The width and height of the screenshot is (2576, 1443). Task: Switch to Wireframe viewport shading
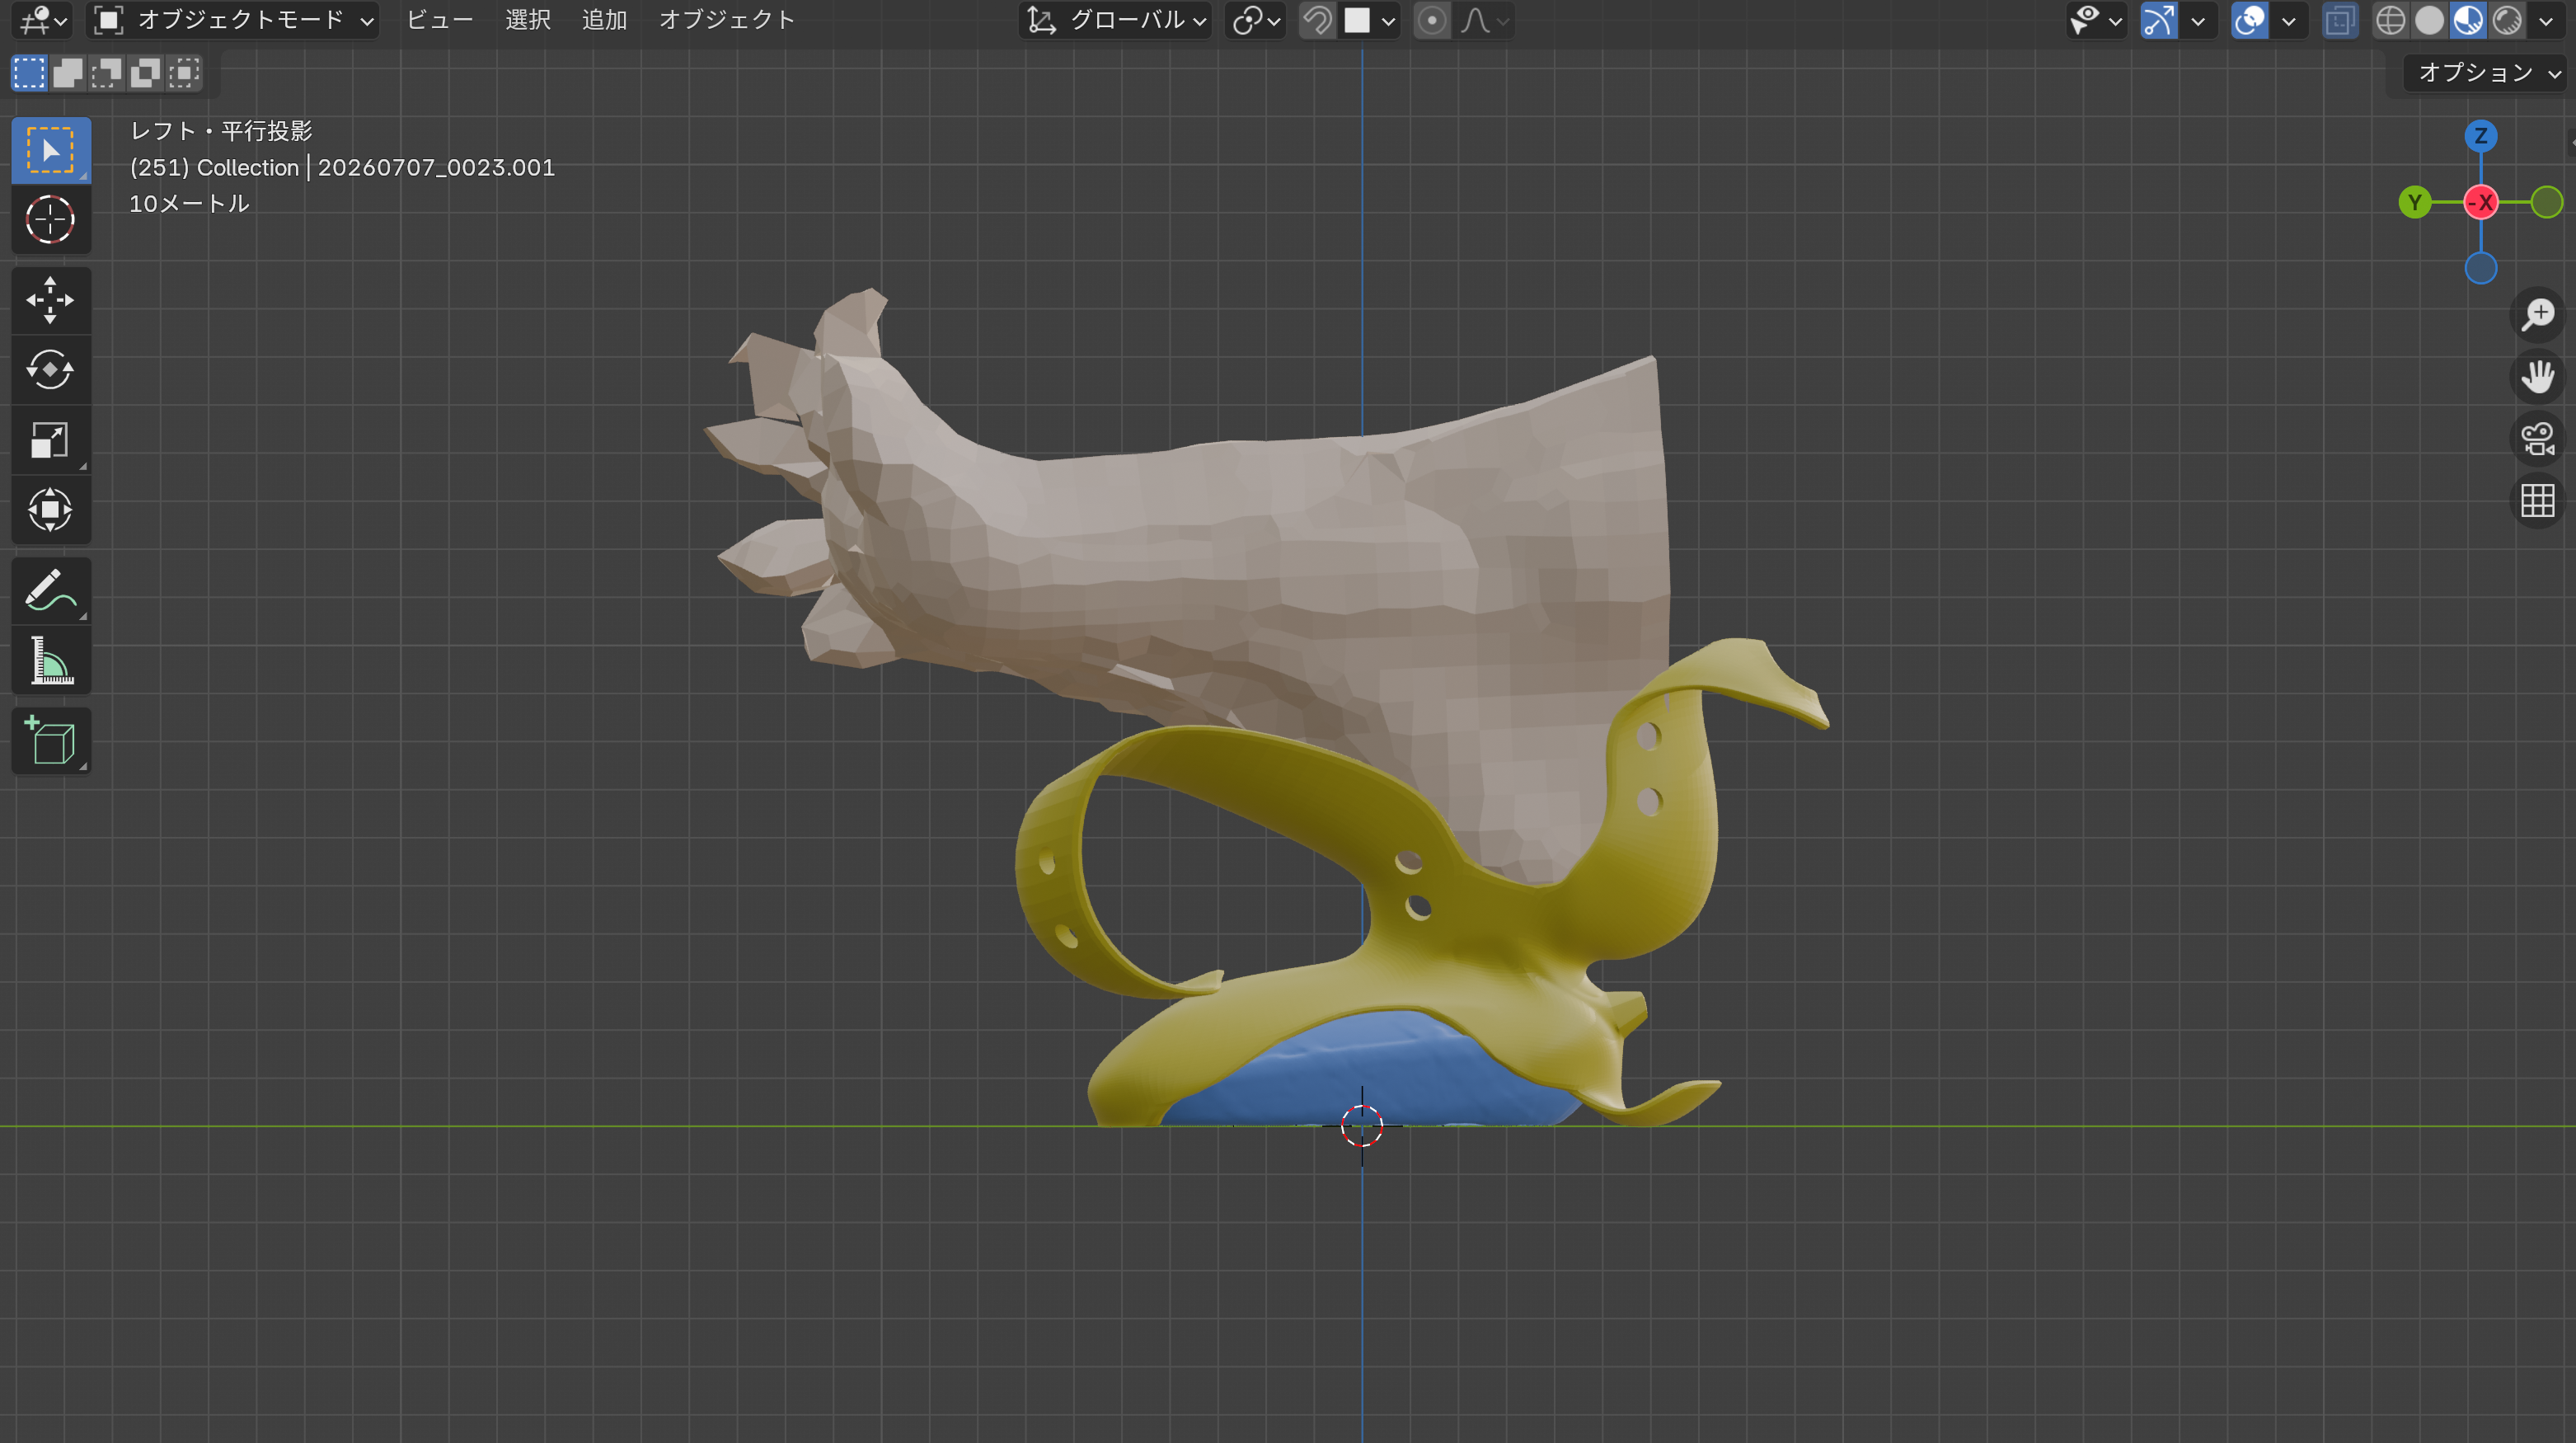(2391, 20)
